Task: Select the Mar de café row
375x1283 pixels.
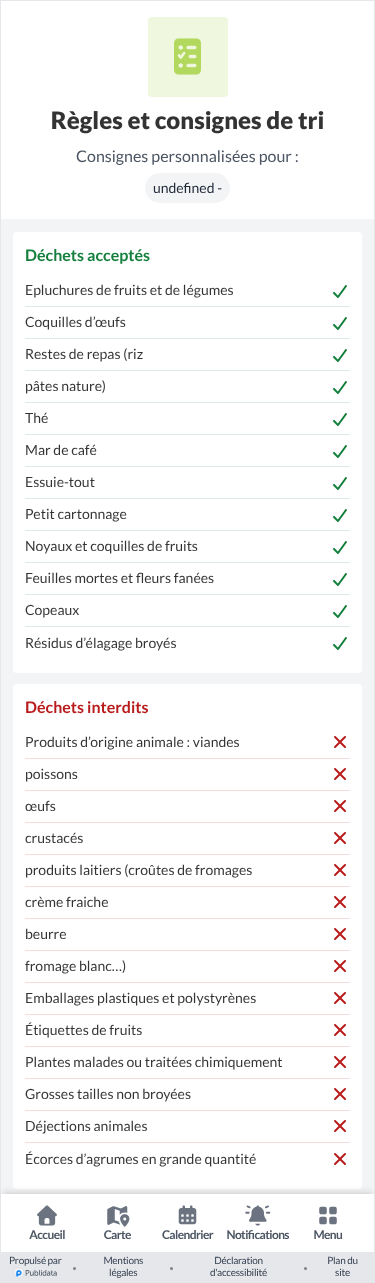Action: (188, 451)
